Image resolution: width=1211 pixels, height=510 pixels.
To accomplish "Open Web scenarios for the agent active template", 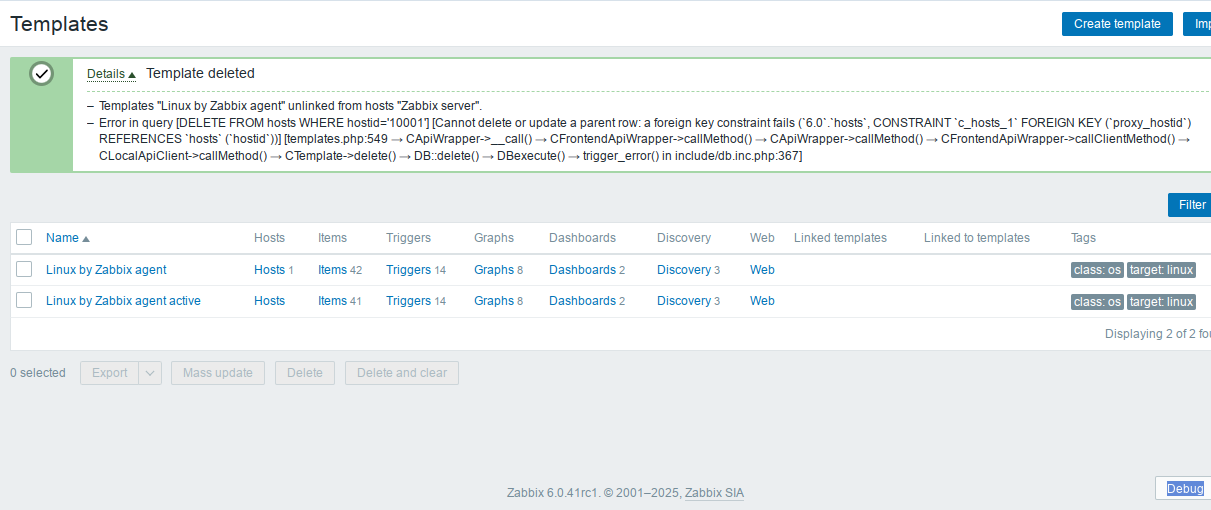I will pos(762,301).
